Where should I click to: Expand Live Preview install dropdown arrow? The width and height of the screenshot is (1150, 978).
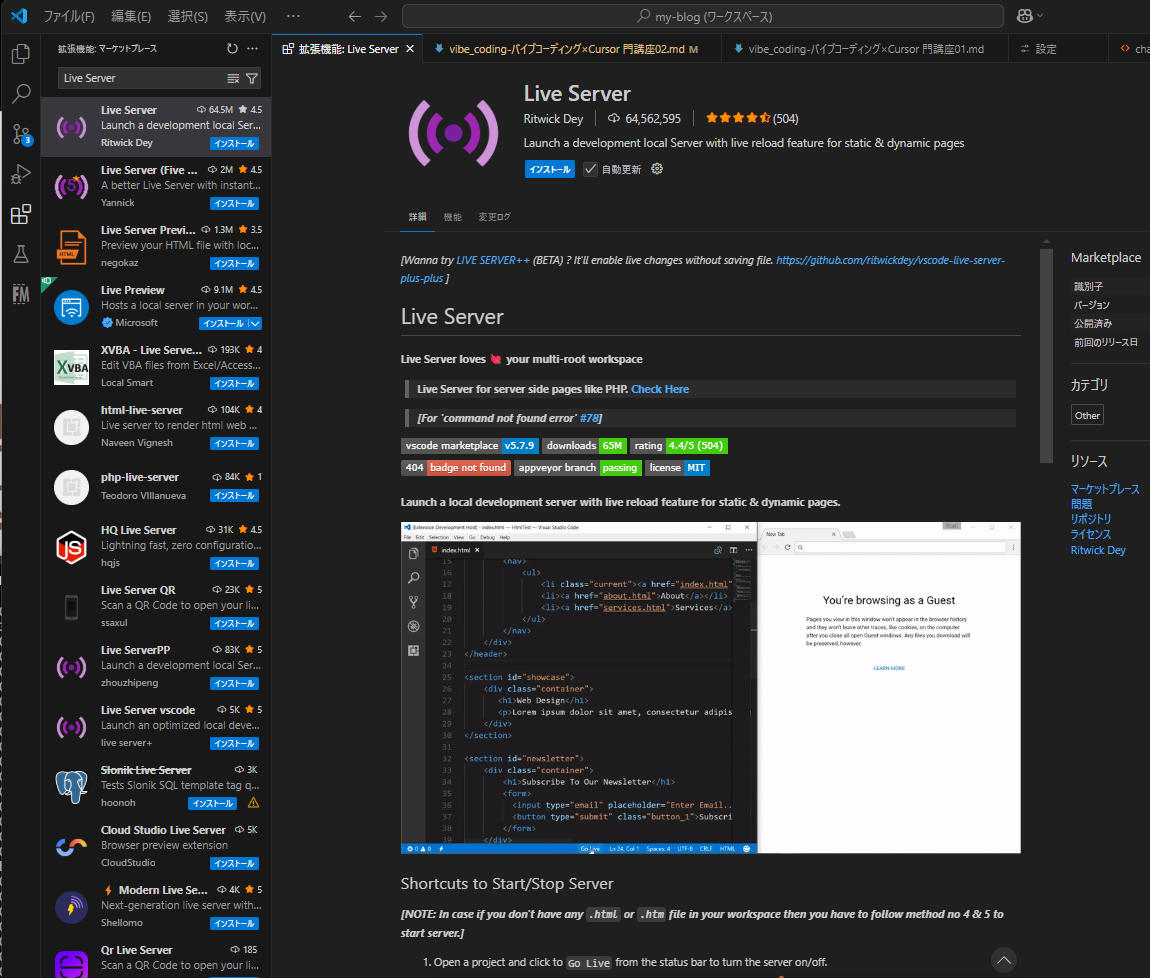[x=255, y=323]
